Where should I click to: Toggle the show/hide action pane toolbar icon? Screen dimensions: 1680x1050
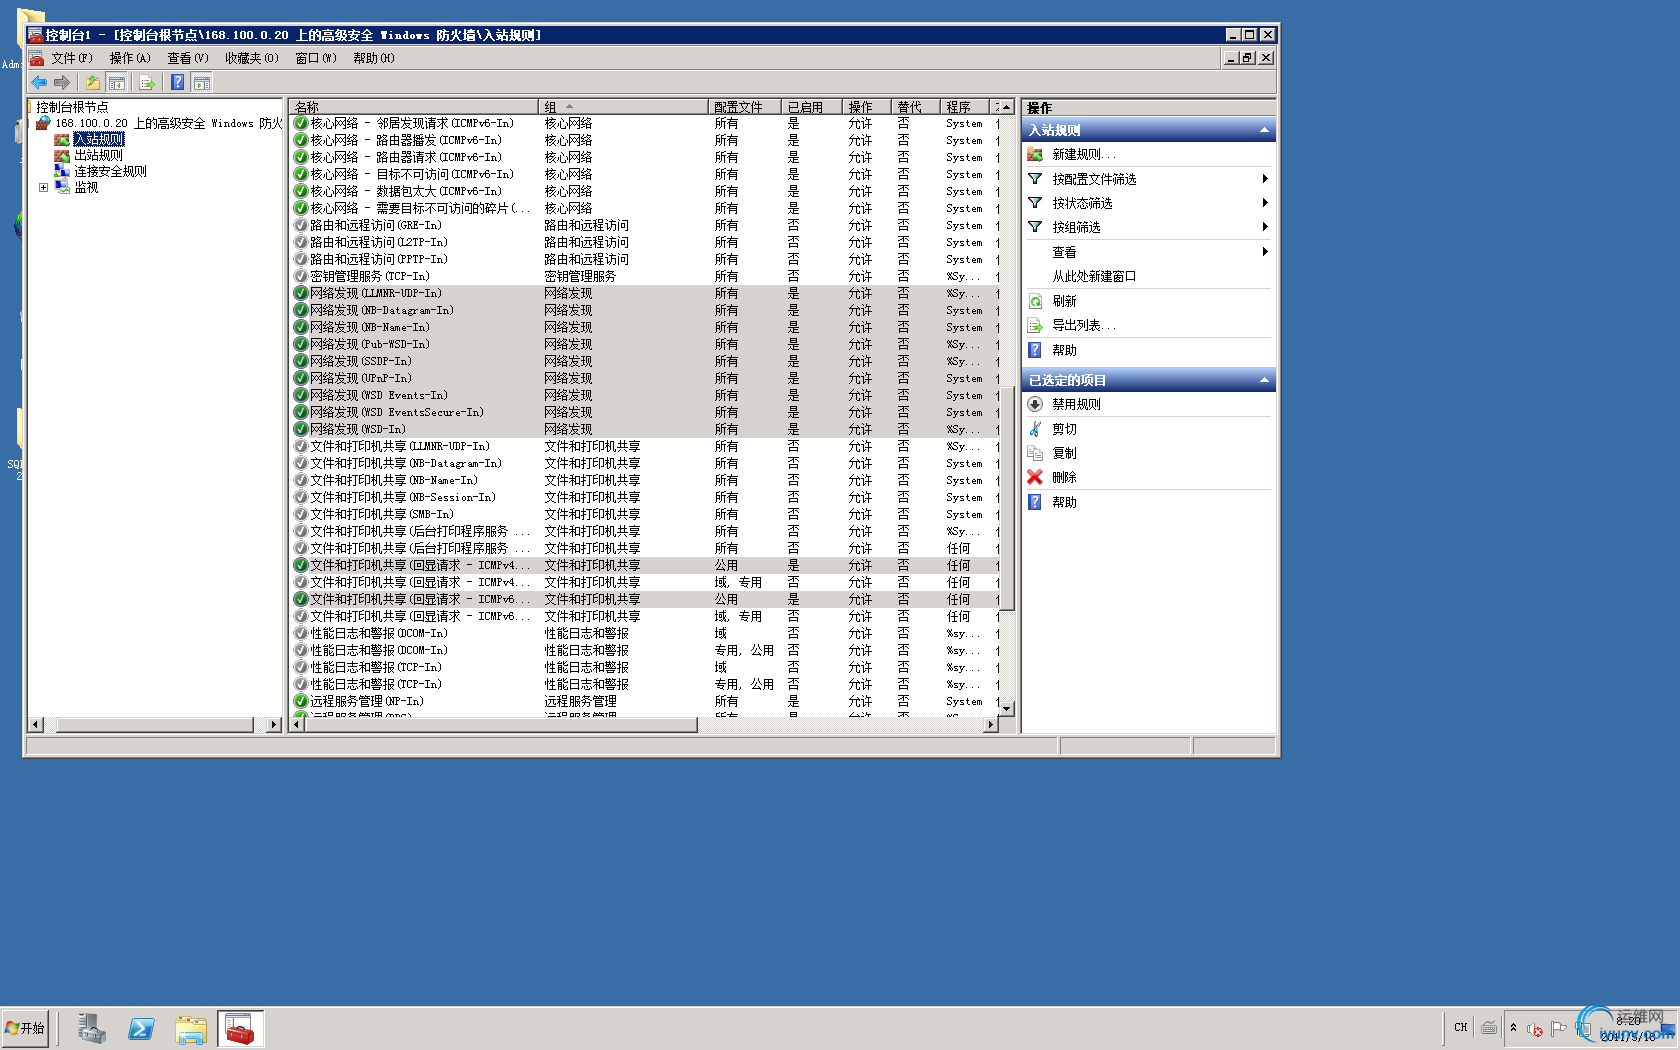(x=202, y=82)
